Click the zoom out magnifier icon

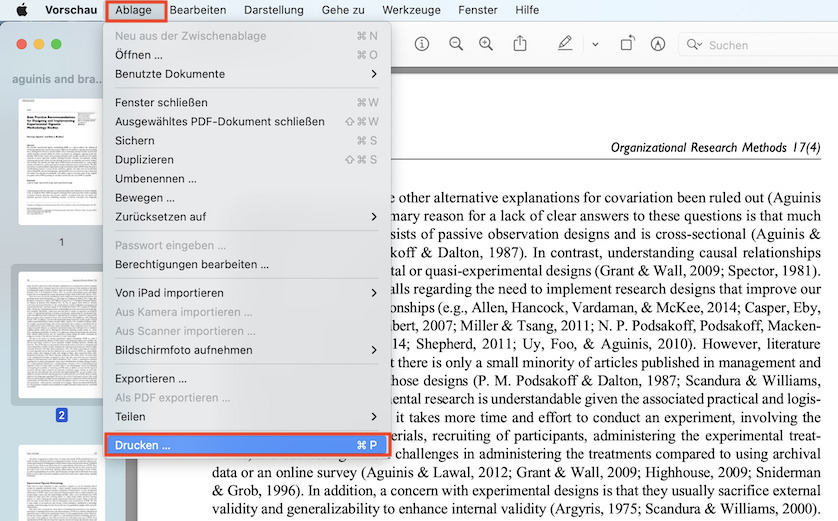pos(456,45)
